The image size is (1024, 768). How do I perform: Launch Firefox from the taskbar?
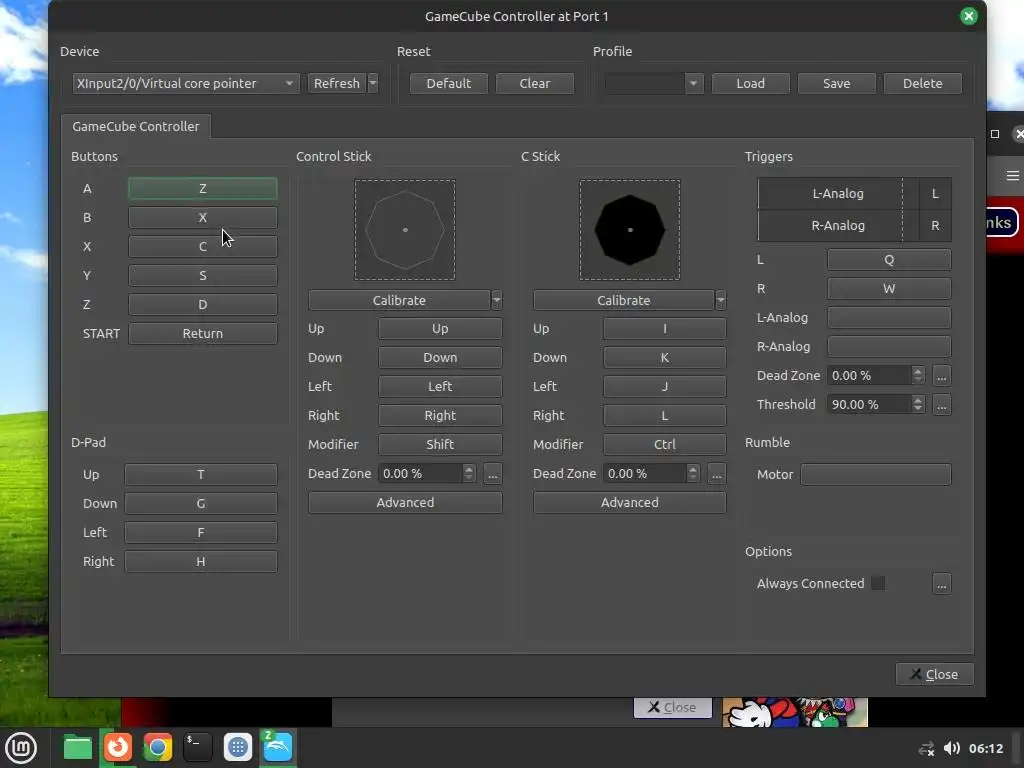coord(118,748)
